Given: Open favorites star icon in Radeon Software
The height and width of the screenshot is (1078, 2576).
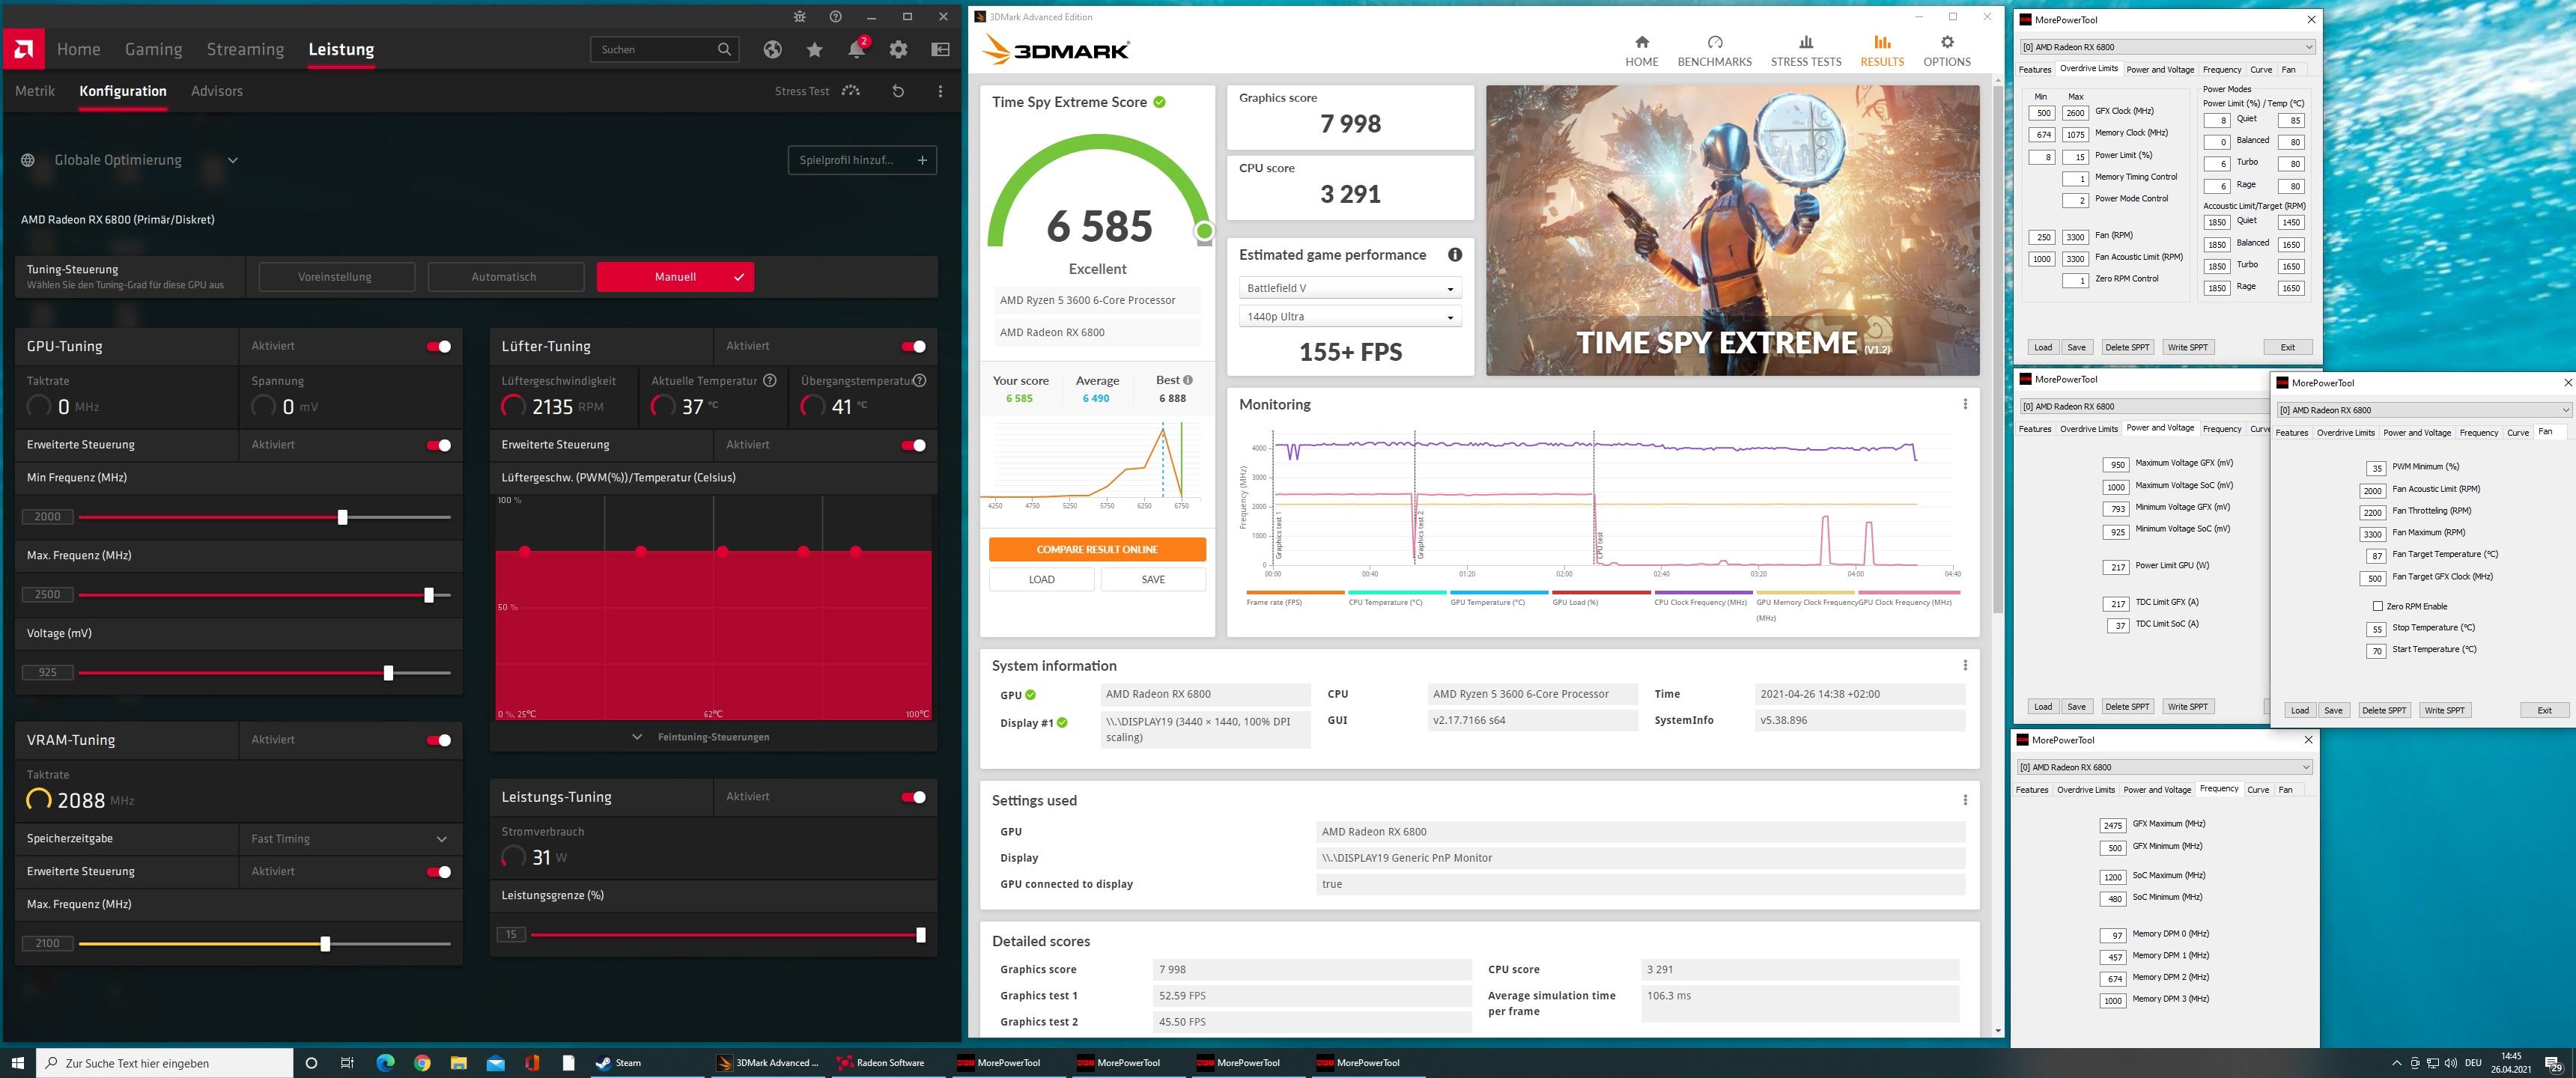Looking at the screenshot, I should coord(815,49).
